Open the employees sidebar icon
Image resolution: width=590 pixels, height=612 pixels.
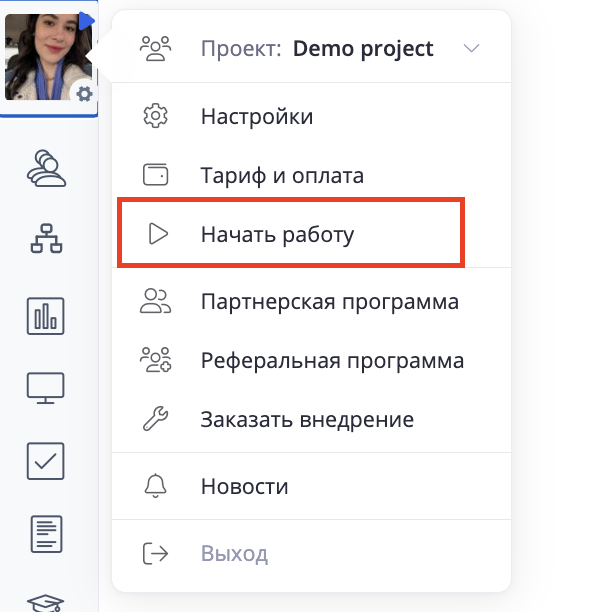tap(46, 168)
